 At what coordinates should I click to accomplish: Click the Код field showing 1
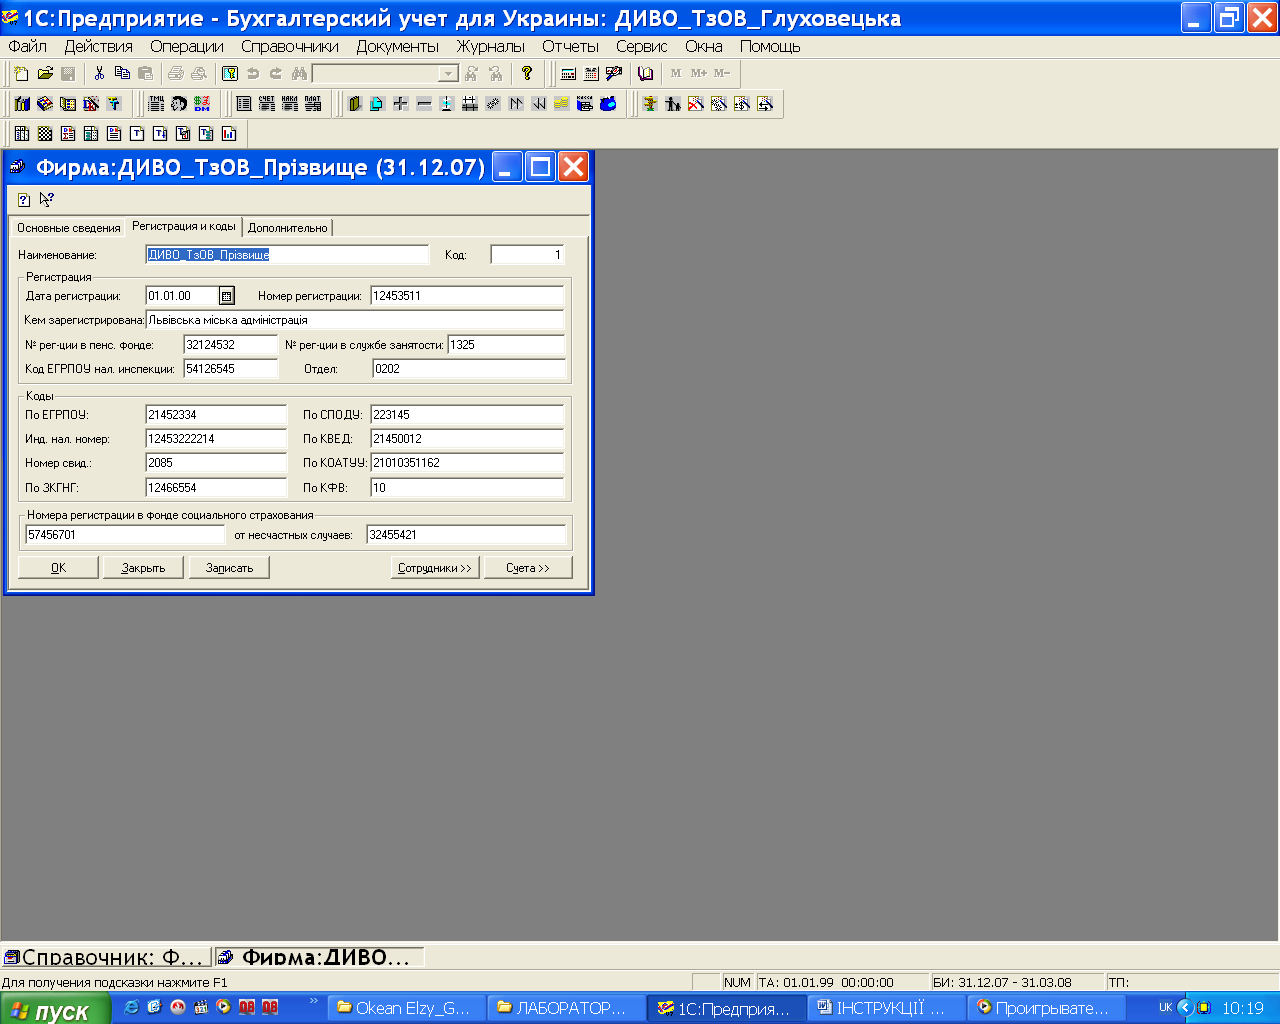point(528,255)
